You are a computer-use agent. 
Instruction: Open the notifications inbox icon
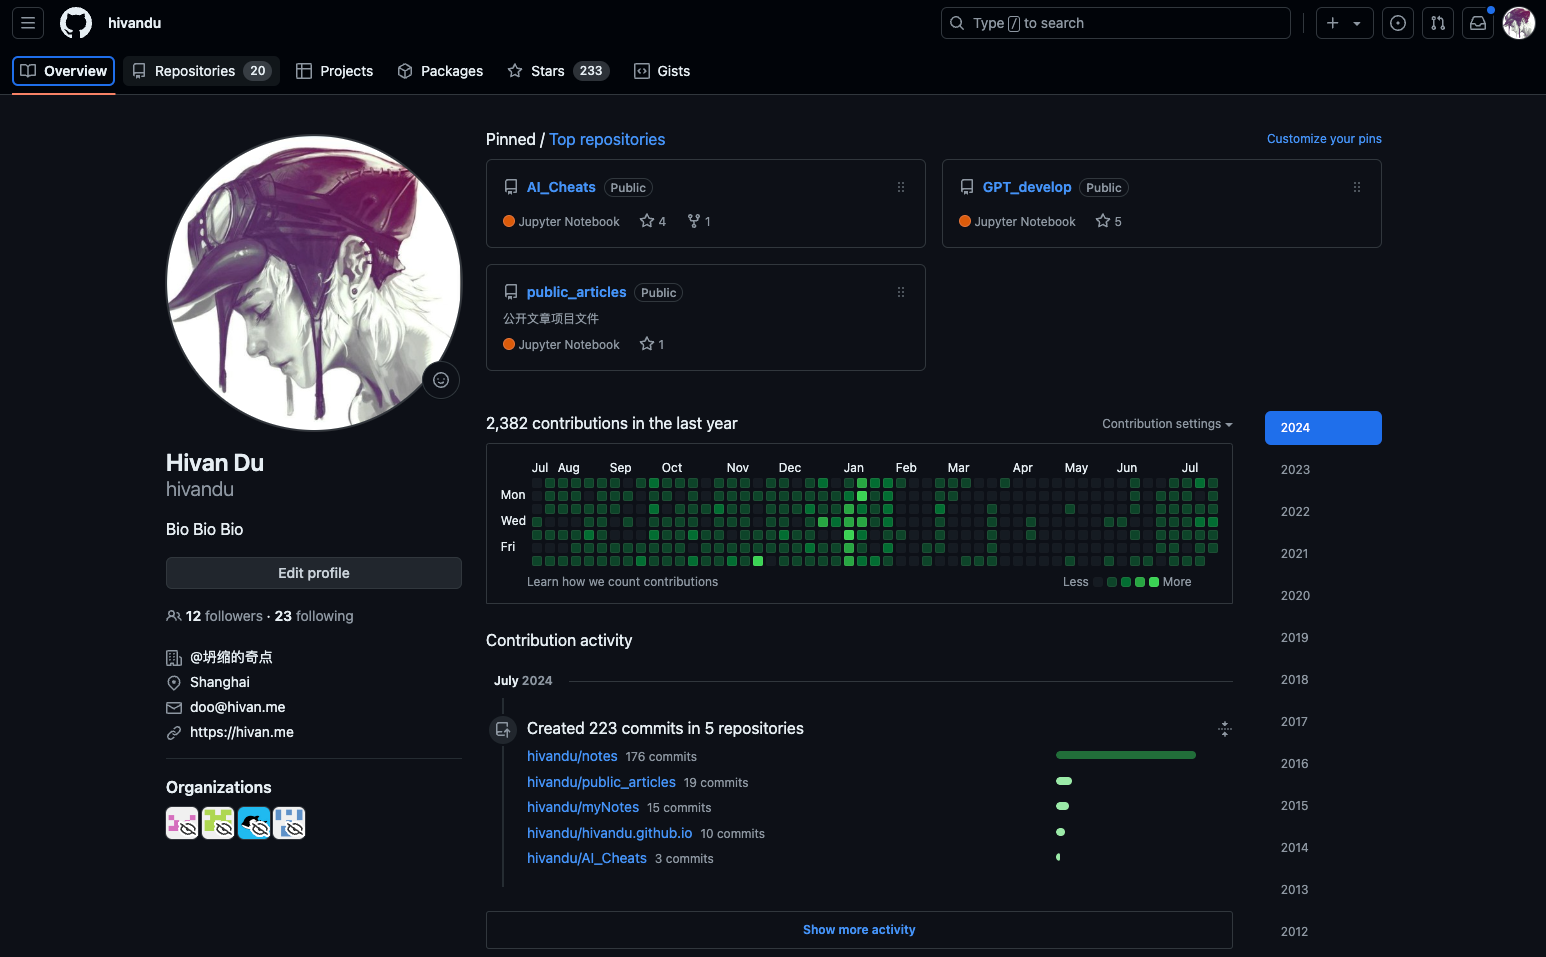(x=1478, y=23)
